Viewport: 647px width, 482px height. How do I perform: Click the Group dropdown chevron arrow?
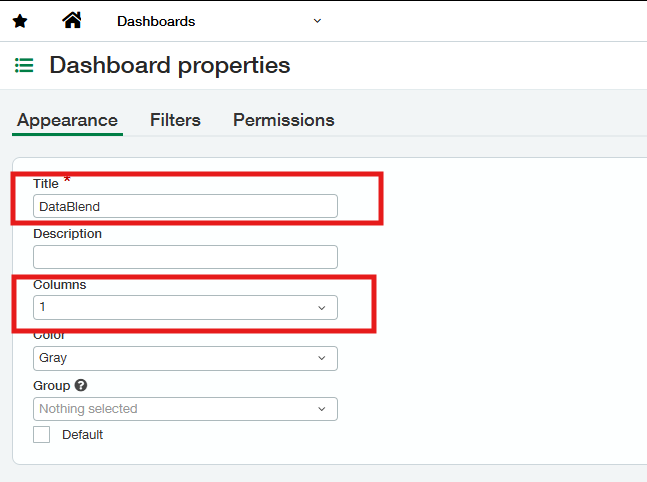(x=322, y=409)
